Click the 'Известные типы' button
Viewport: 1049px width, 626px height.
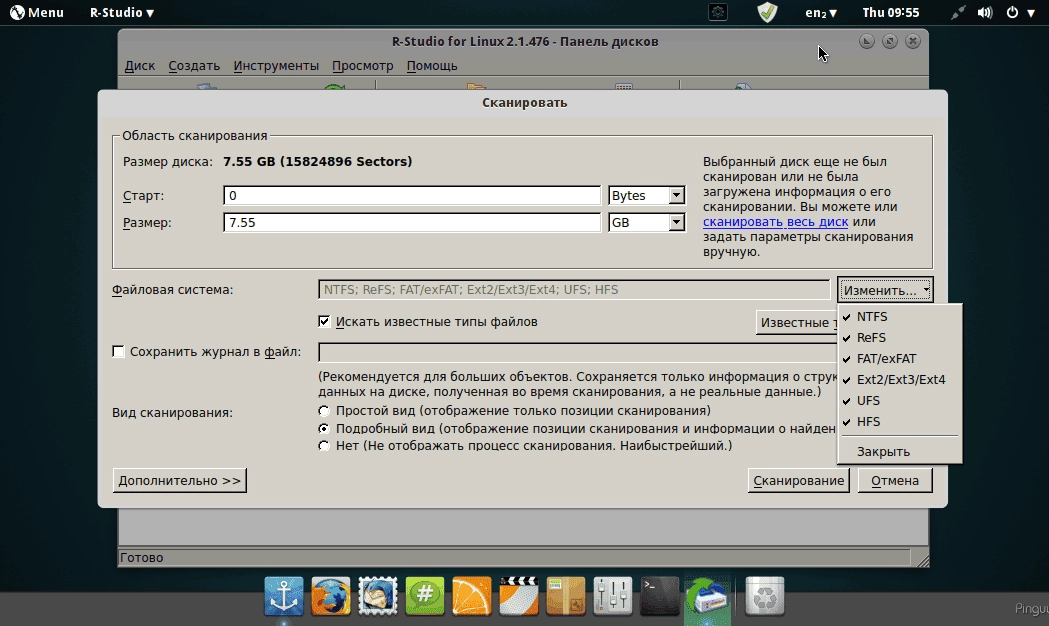797,322
